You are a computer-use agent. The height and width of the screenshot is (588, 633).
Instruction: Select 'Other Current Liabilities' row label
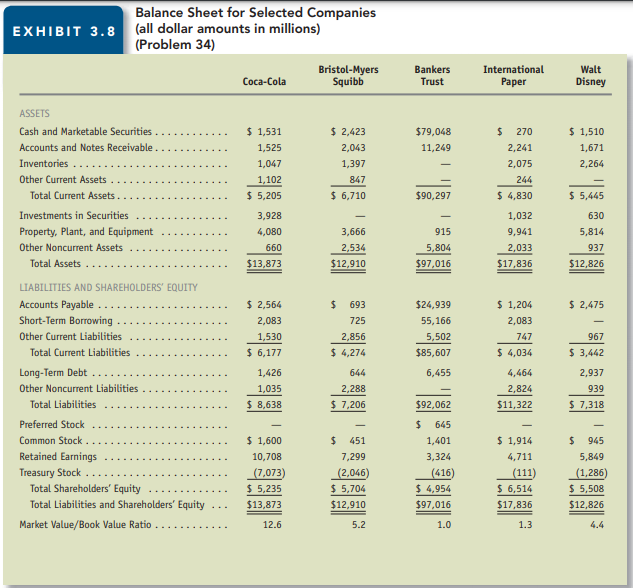coord(70,337)
